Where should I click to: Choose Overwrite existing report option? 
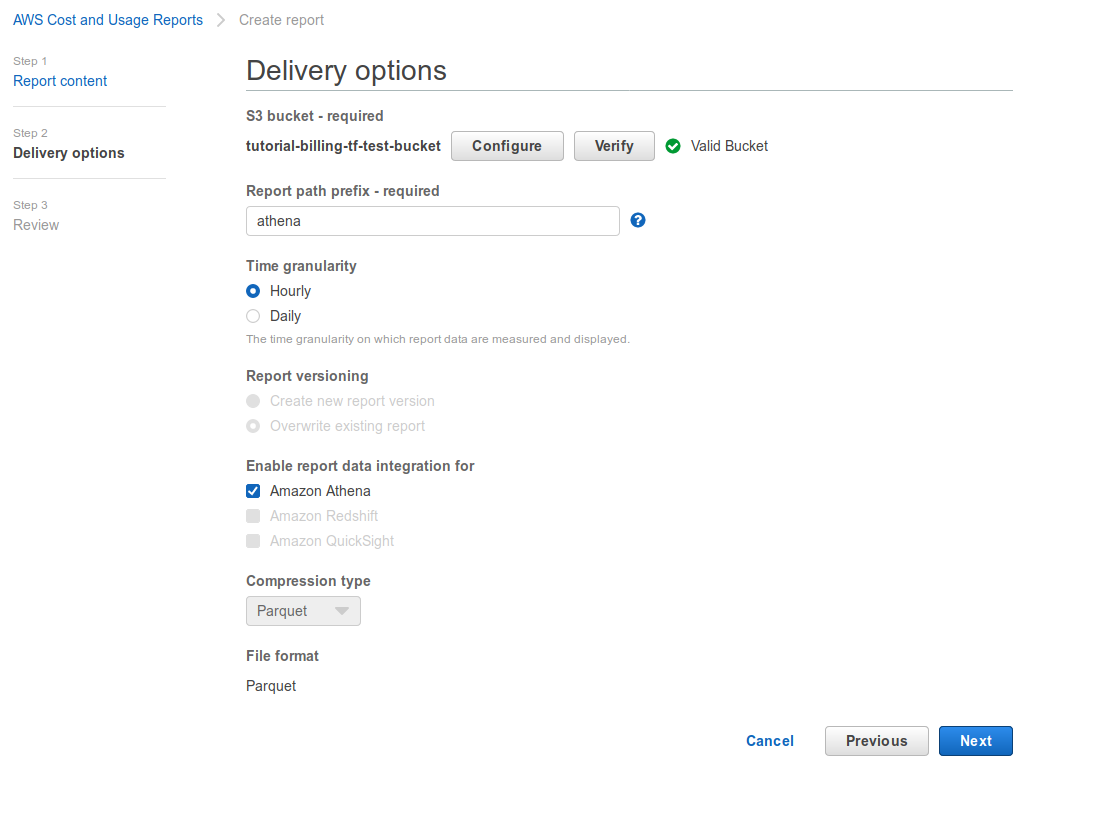pos(253,426)
